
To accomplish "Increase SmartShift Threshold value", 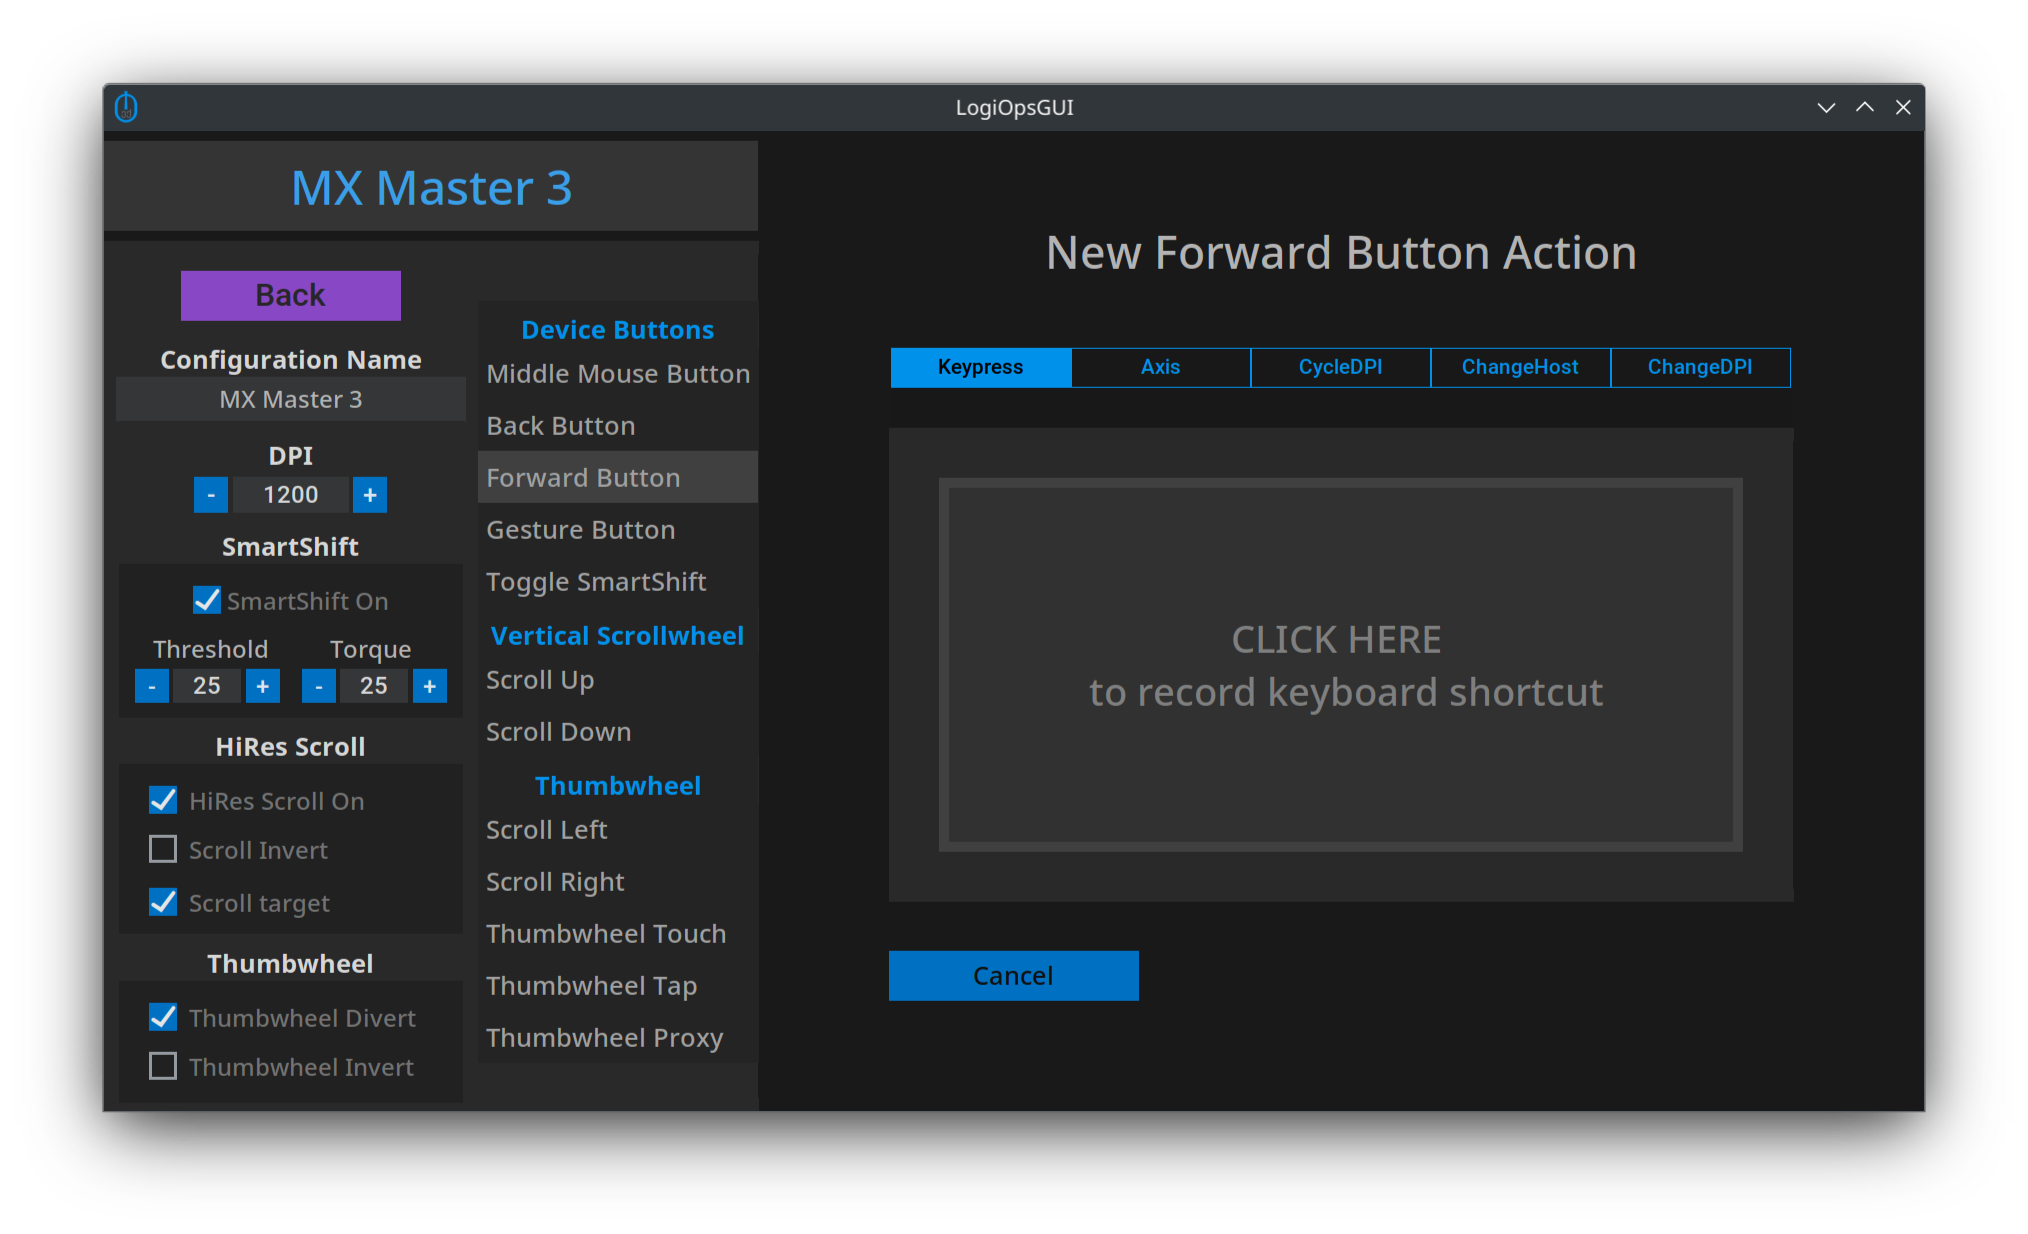I will (x=263, y=686).
